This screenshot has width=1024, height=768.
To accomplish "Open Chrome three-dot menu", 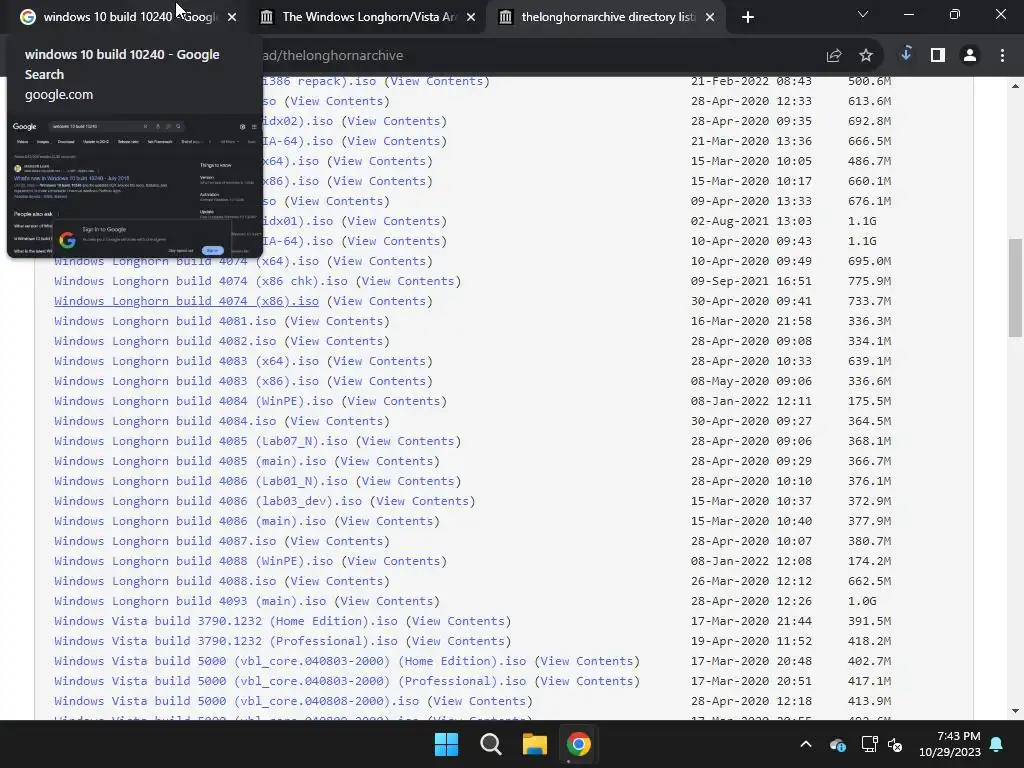I will (1002, 56).
